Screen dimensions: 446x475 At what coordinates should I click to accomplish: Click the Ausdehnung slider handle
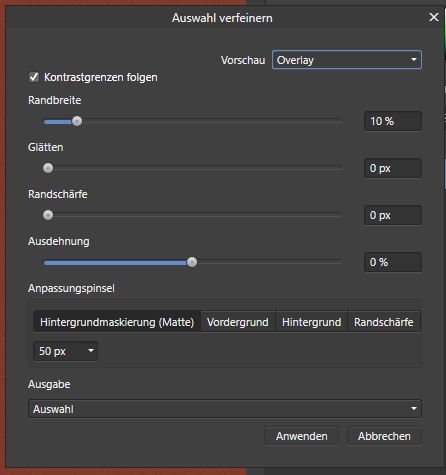[x=192, y=262]
